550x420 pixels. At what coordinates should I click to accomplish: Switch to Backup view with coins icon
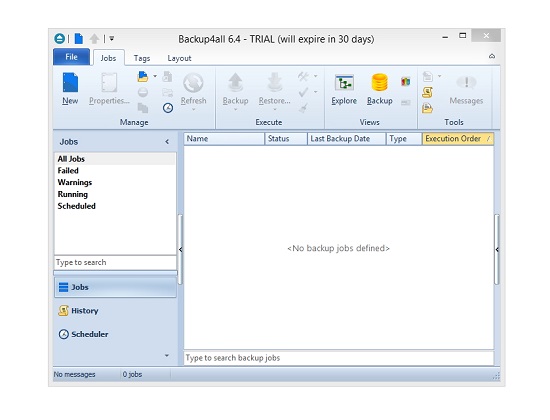click(x=380, y=89)
